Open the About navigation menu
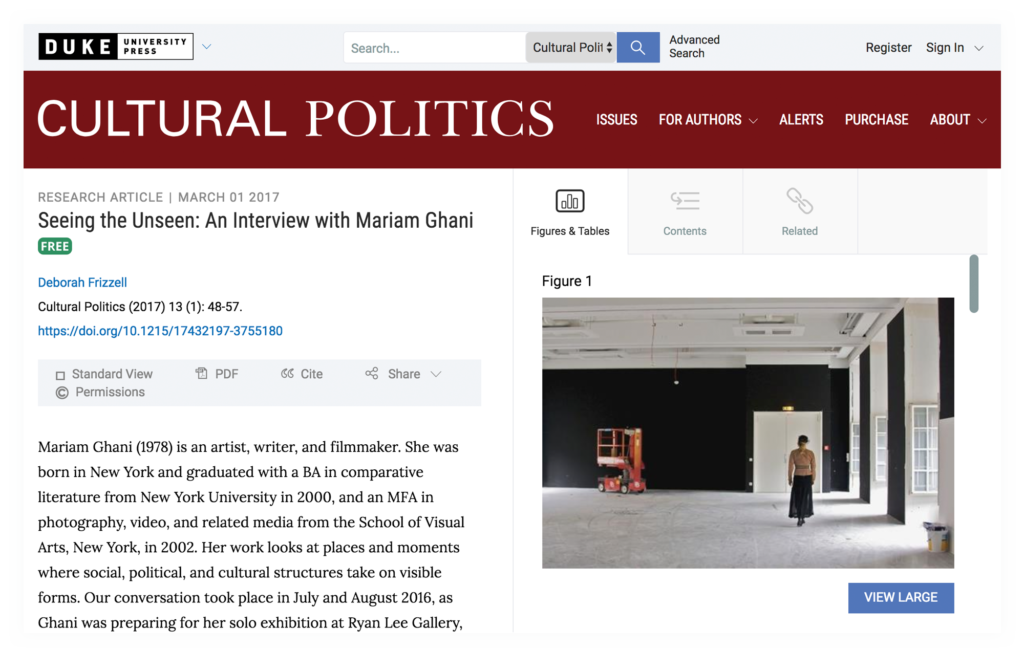 [957, 119]
